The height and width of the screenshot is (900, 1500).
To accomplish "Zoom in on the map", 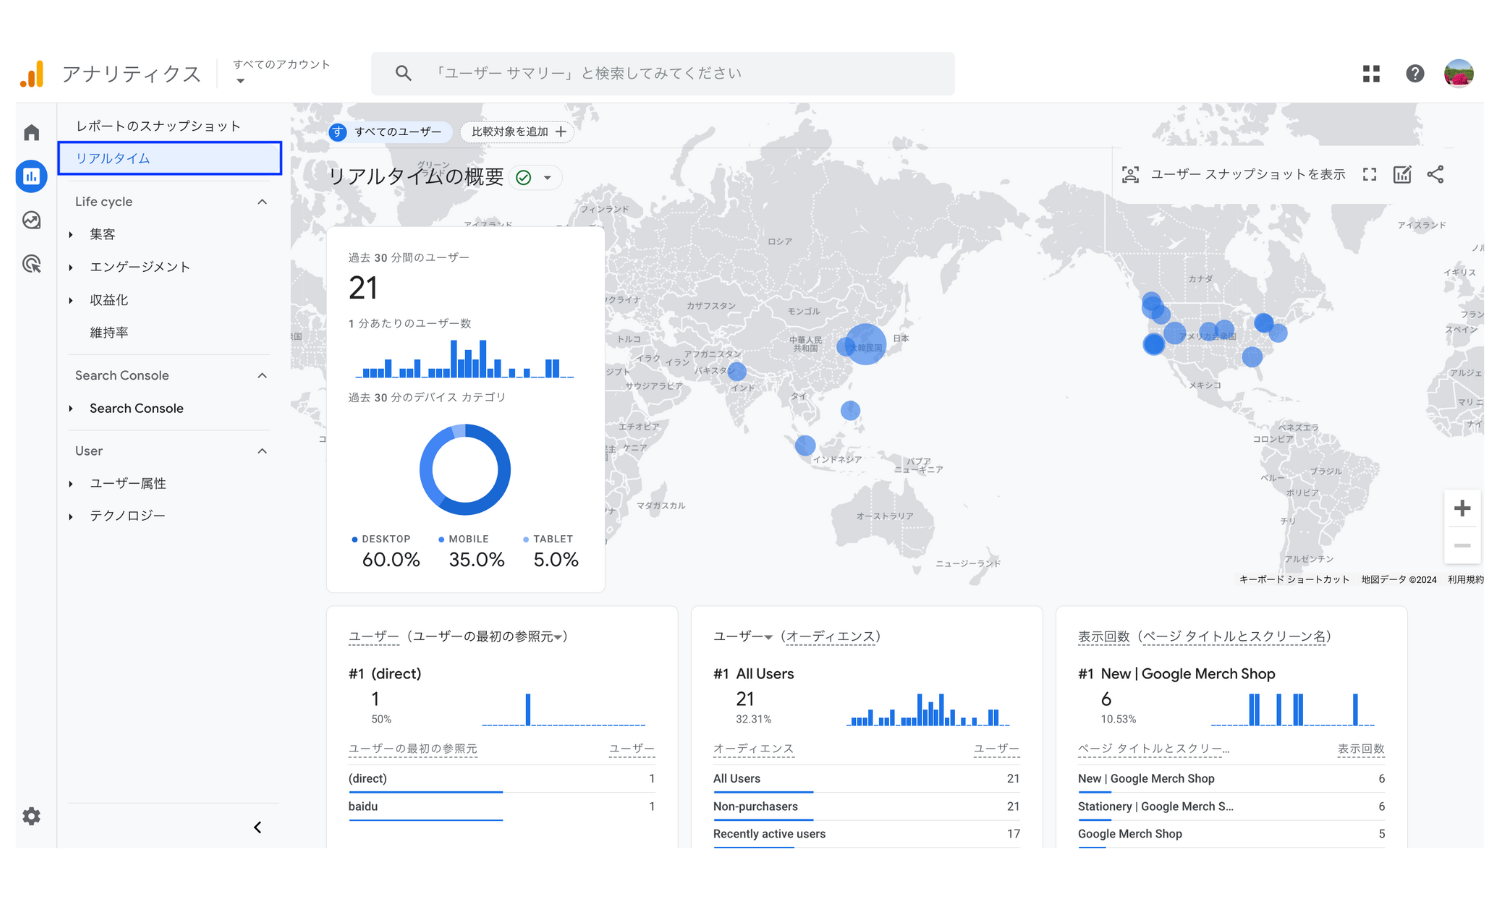I will [1462, 508].
